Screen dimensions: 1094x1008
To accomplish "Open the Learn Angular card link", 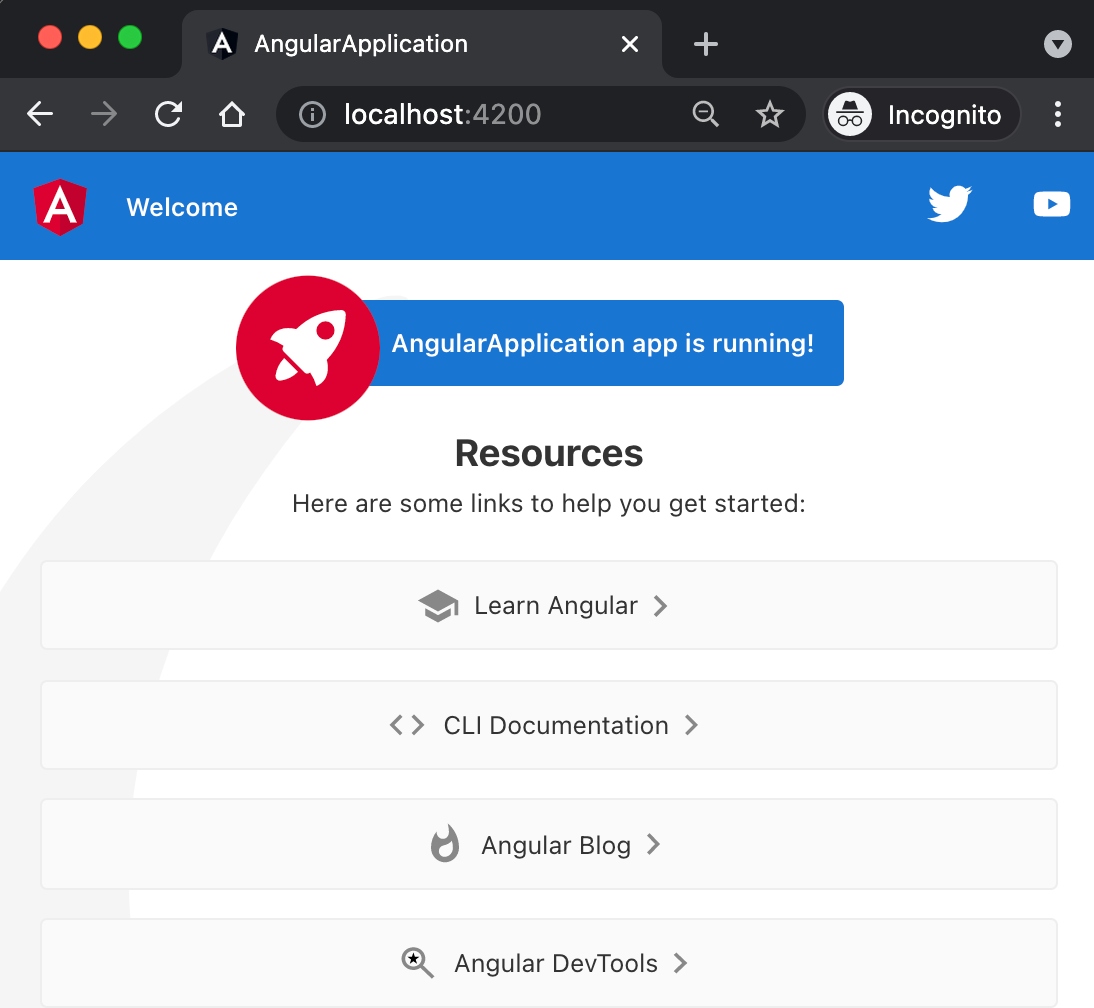I will coord(549,605).
